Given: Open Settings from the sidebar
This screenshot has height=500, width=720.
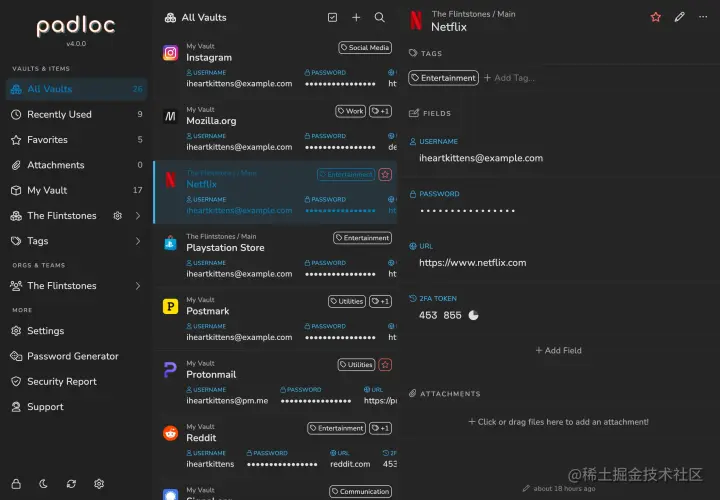Looking at the screenshot, I should (x=76, y=331).
